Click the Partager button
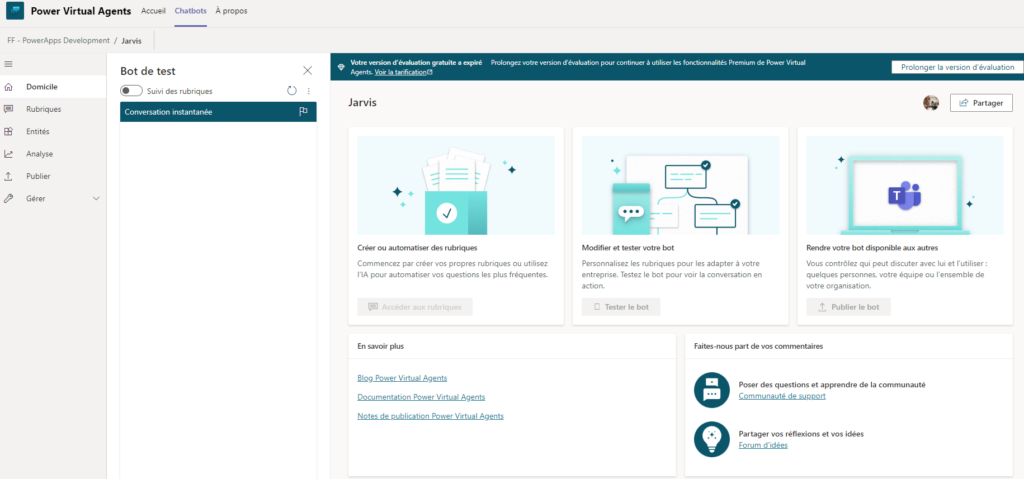Viewport: 1024px width, 479px height. point(981,103)
